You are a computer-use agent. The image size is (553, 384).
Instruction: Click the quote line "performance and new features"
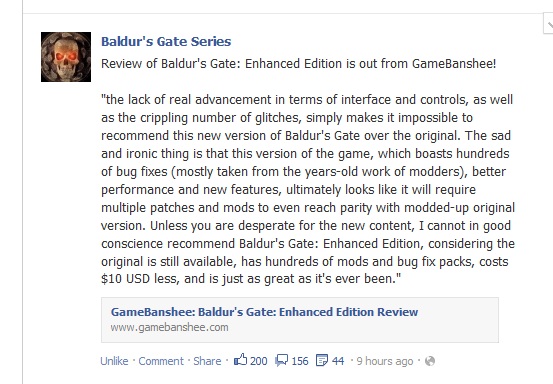288,190
